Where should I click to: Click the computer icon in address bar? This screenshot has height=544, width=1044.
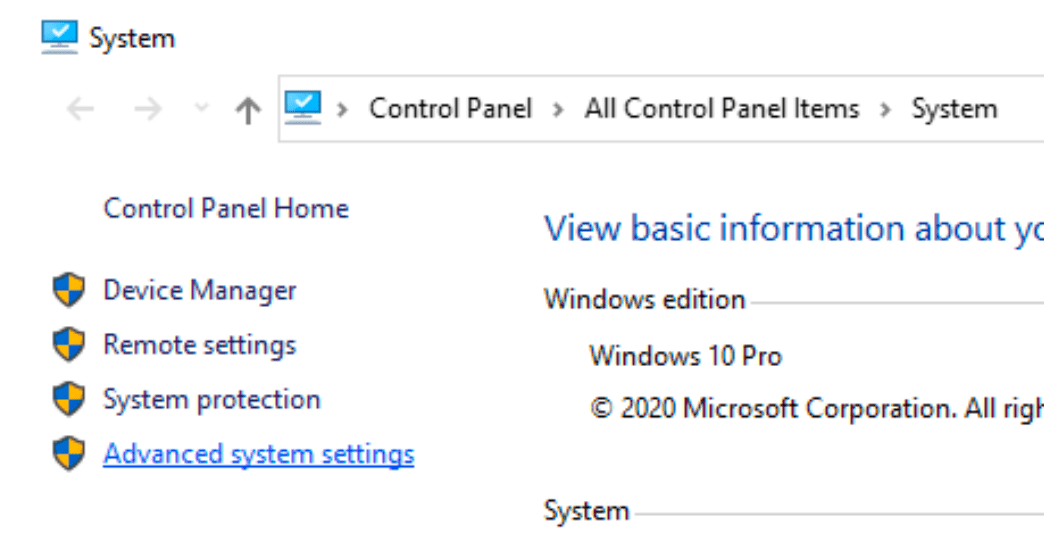coord(302,106)
